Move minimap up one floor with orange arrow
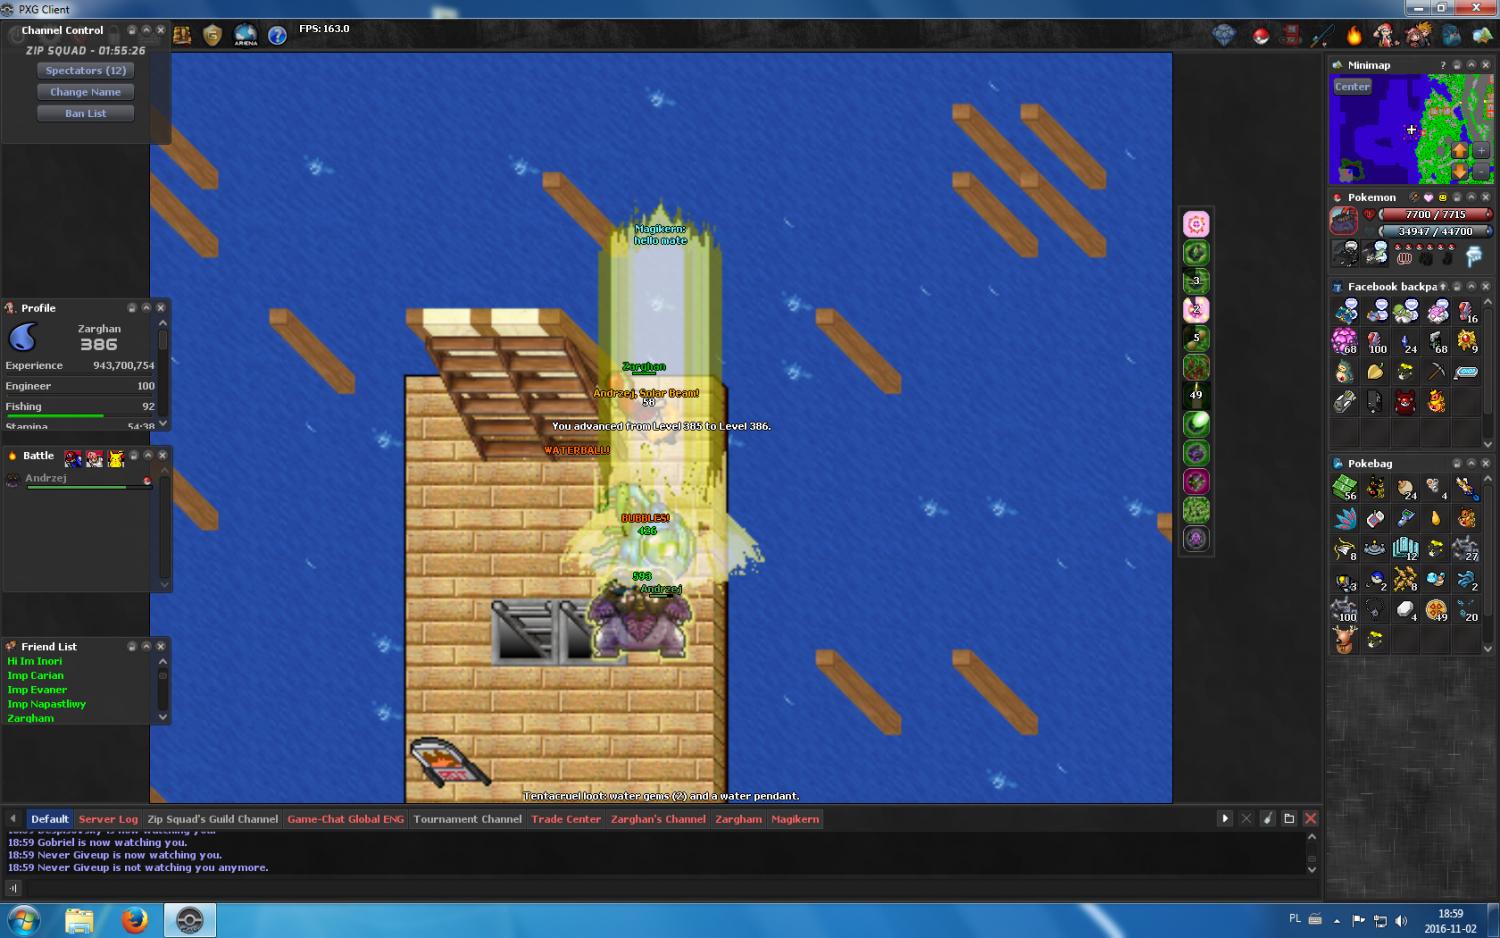Viewport: 1500px width, 938px height. click(1460, 150)
